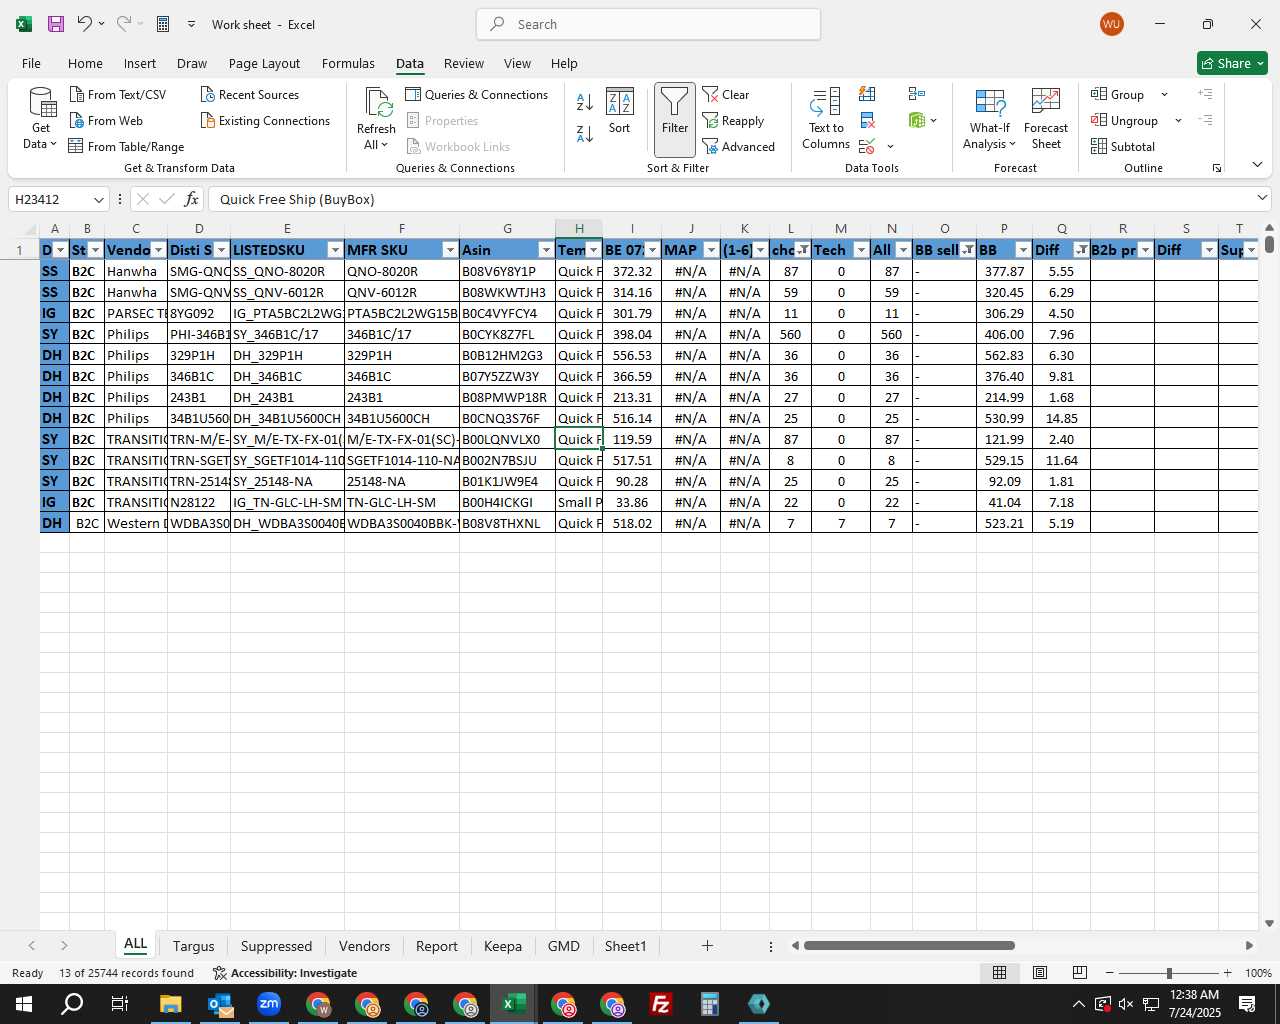The image size is (1280, 1024).
Task: Click Sort A to Z icon
Action: pyautogui.click(x=585, y=102)
